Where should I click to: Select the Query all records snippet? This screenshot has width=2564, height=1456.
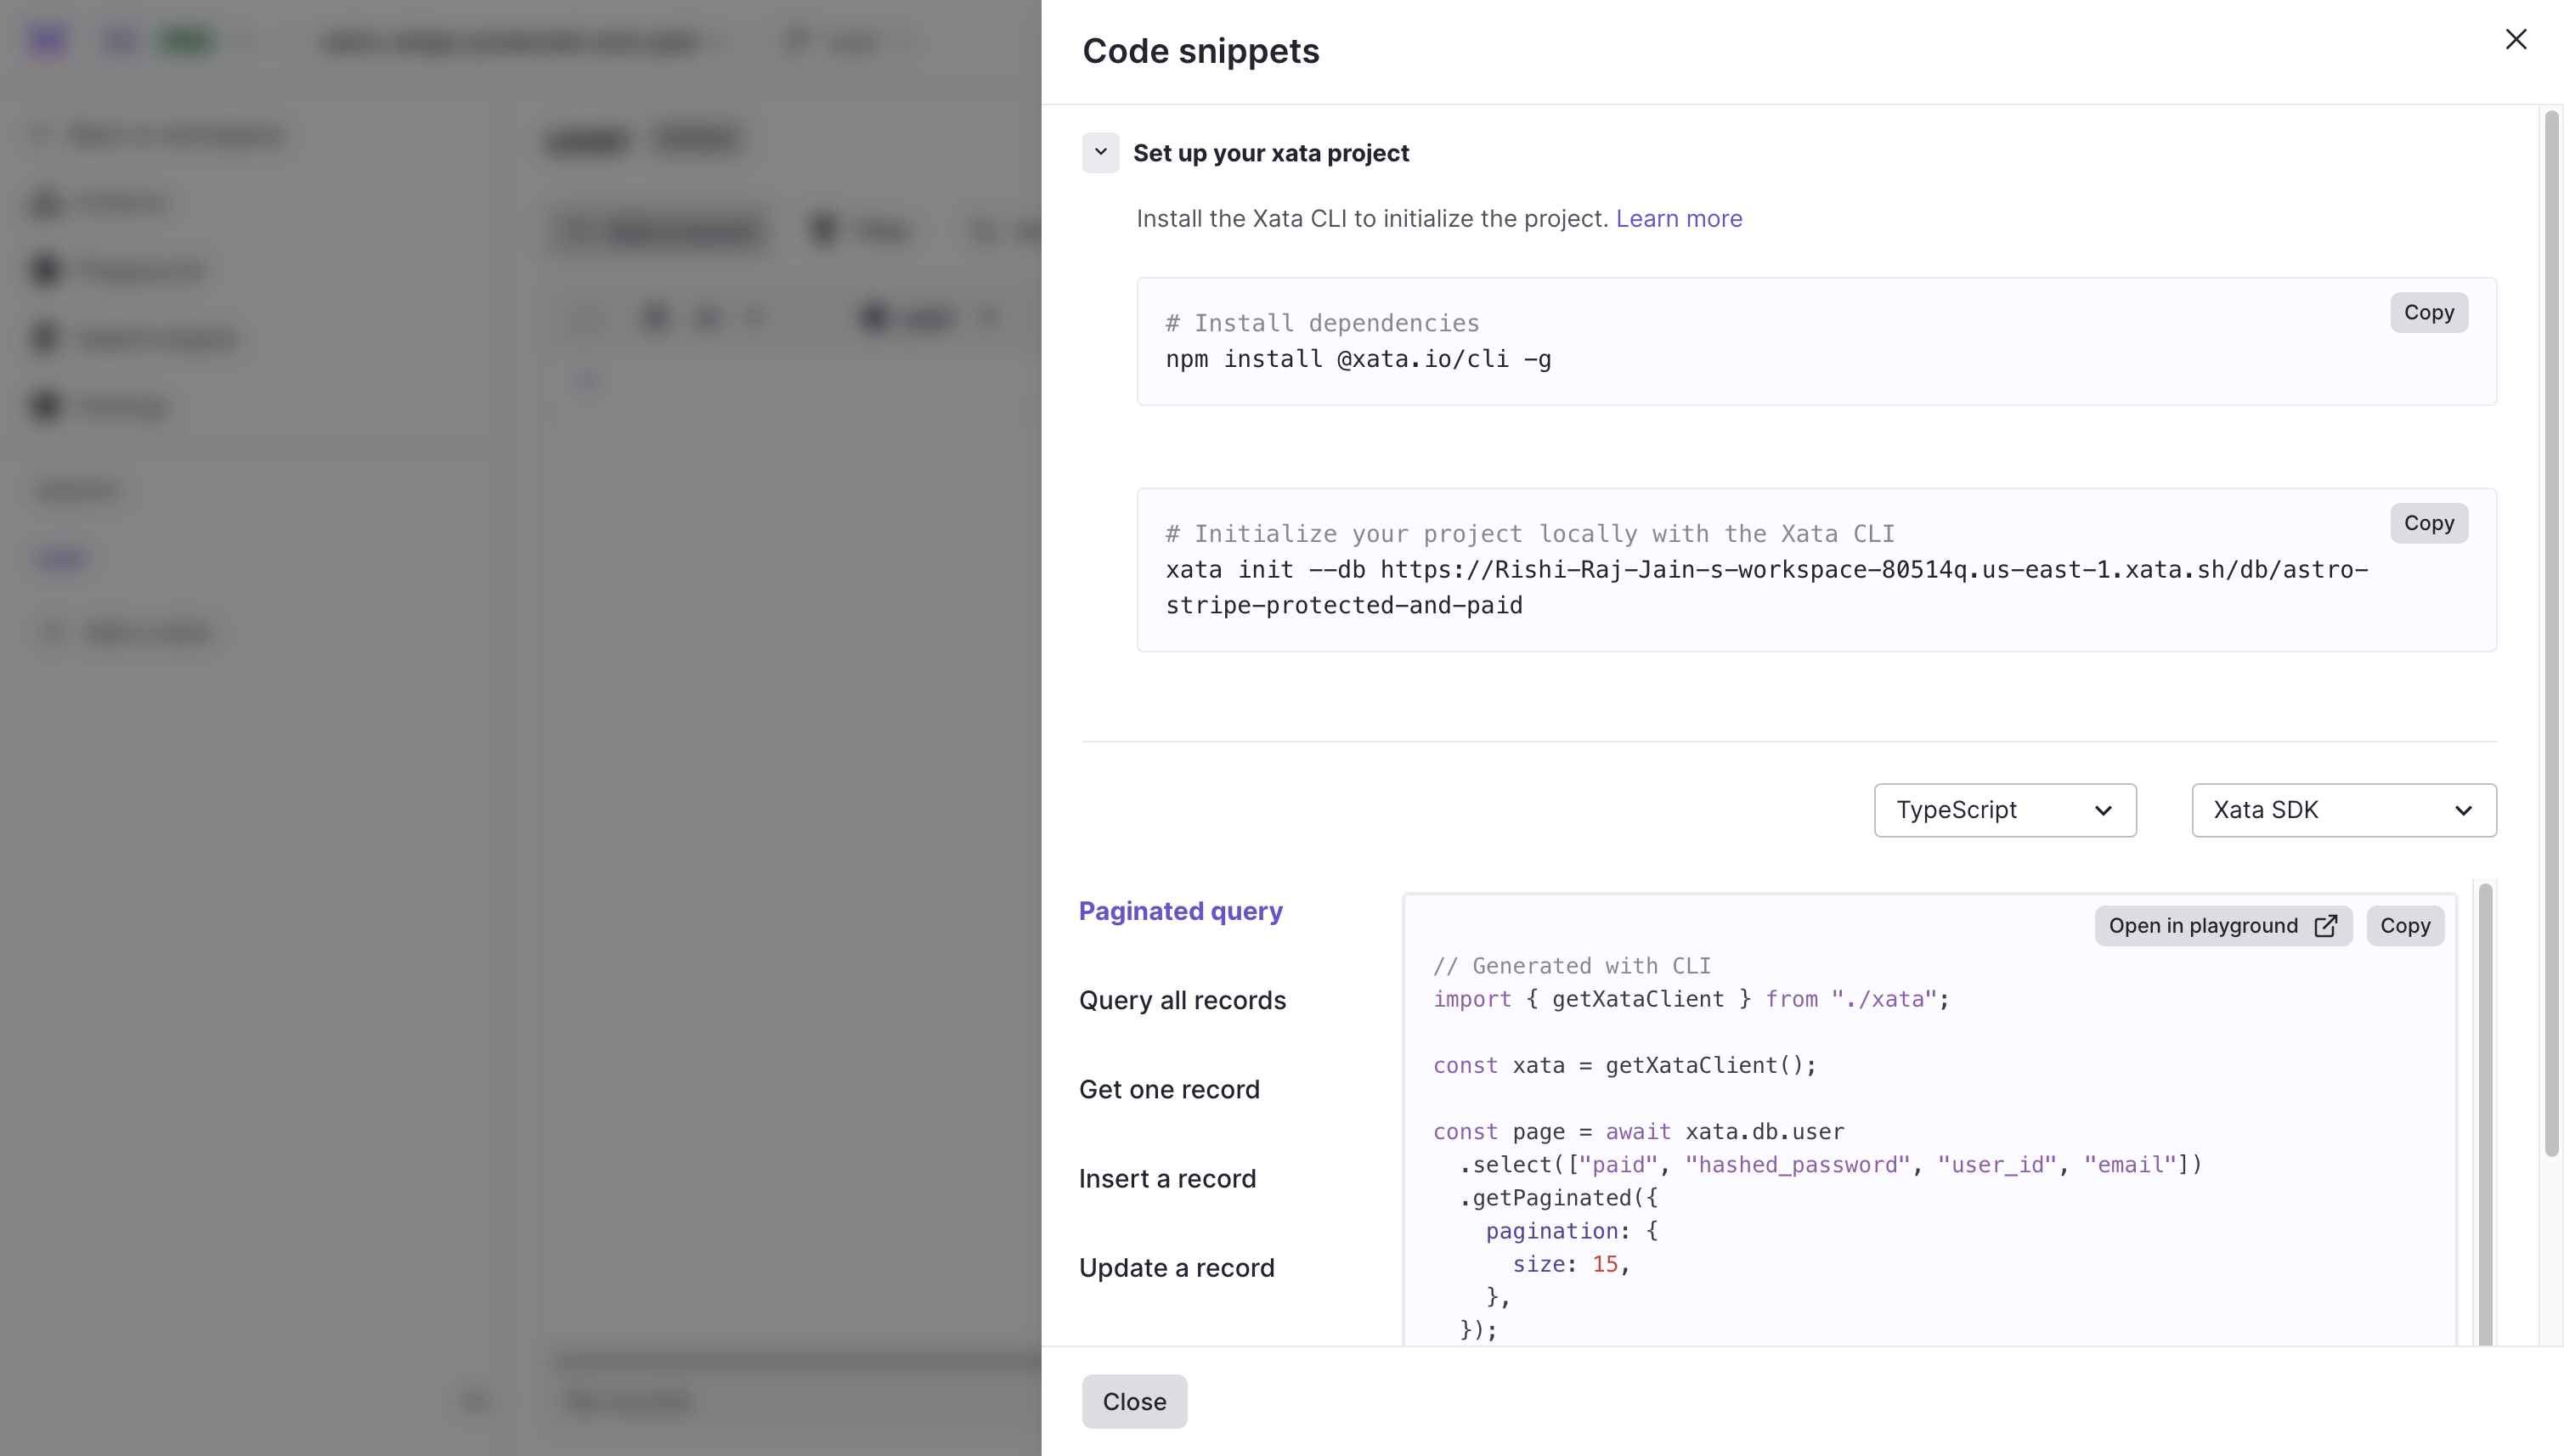[x=1182, y=1000]
